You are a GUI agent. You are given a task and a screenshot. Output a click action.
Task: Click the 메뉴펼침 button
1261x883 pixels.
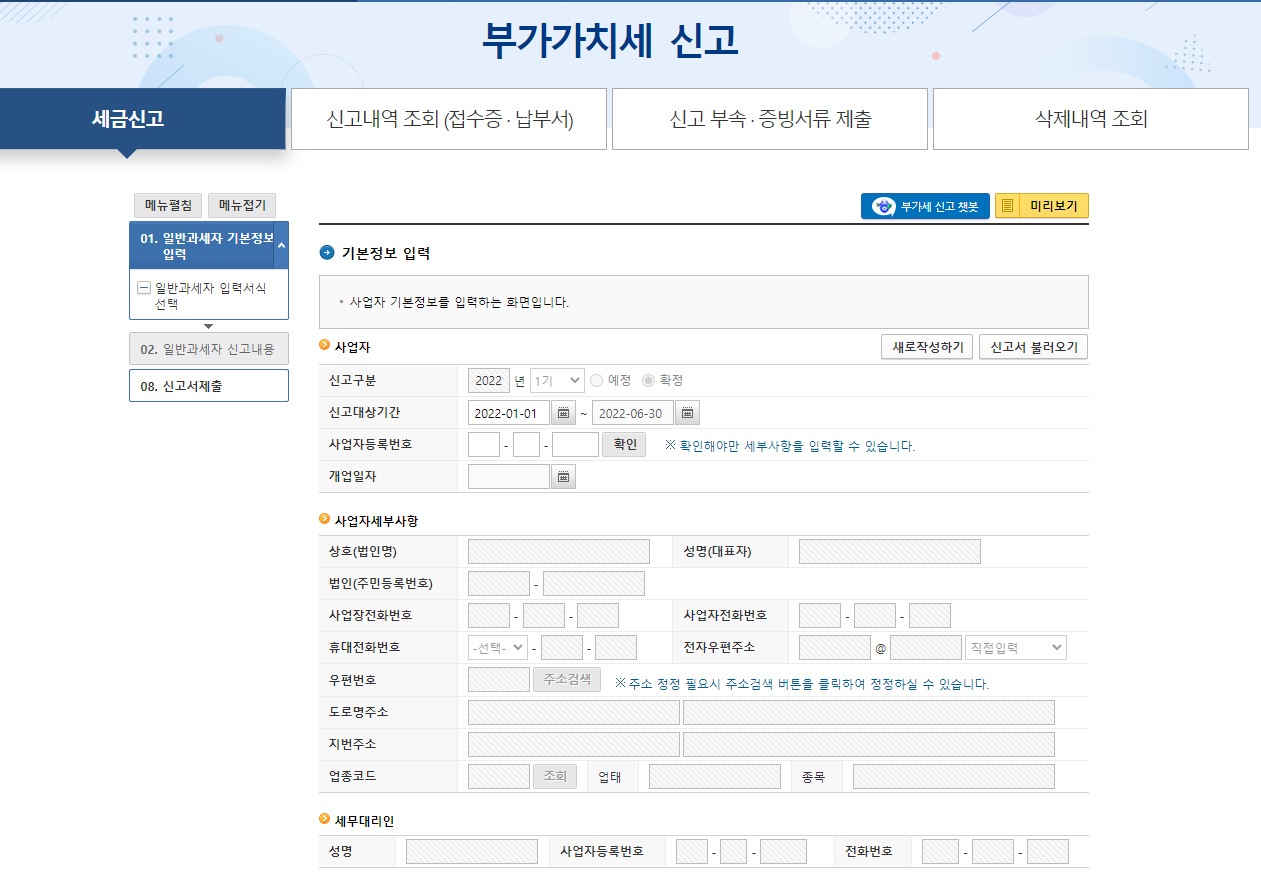[168, 206]
